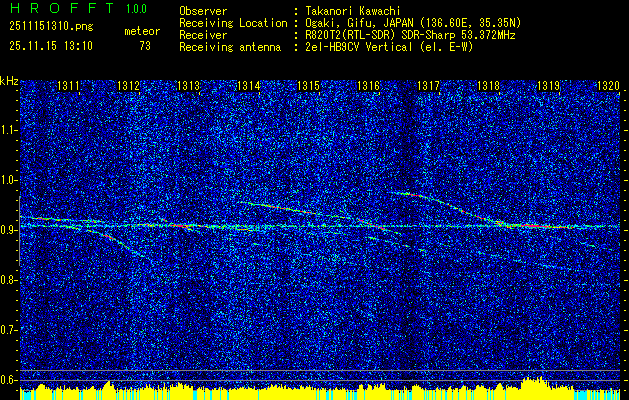Click antenna 2el-HB9CV Vertical text
629x400 pixels.
click(389, 47)
